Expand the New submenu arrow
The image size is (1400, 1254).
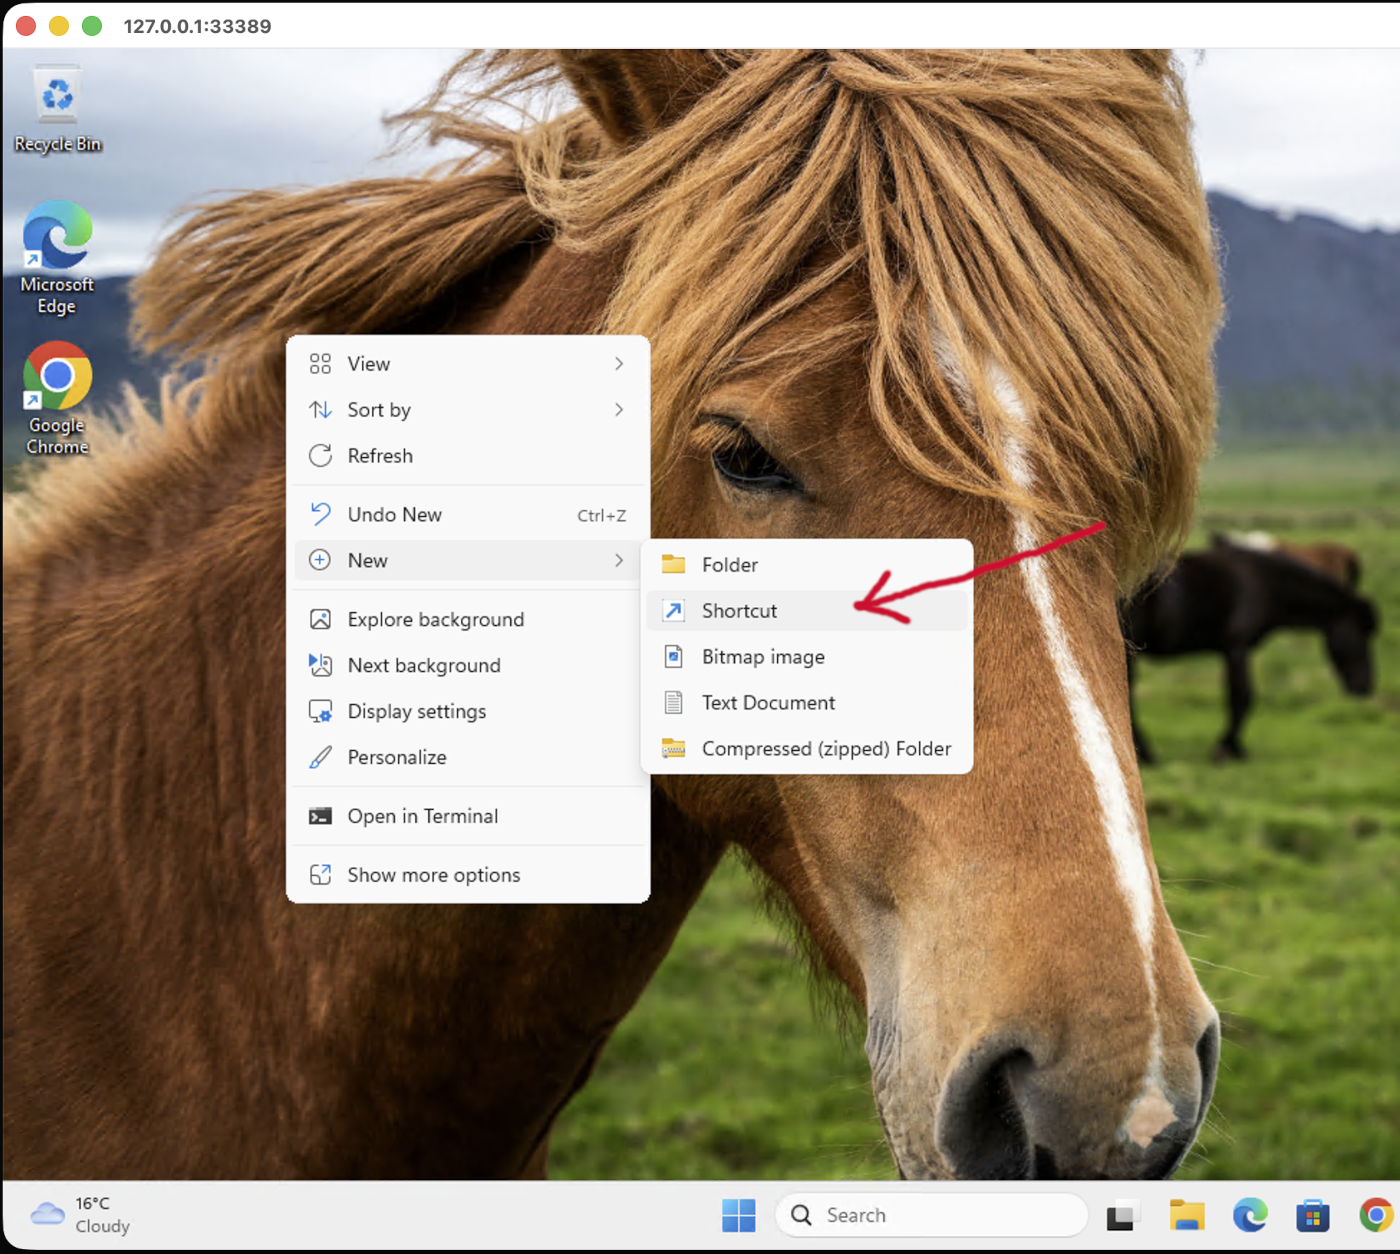(x=619, y=561)
